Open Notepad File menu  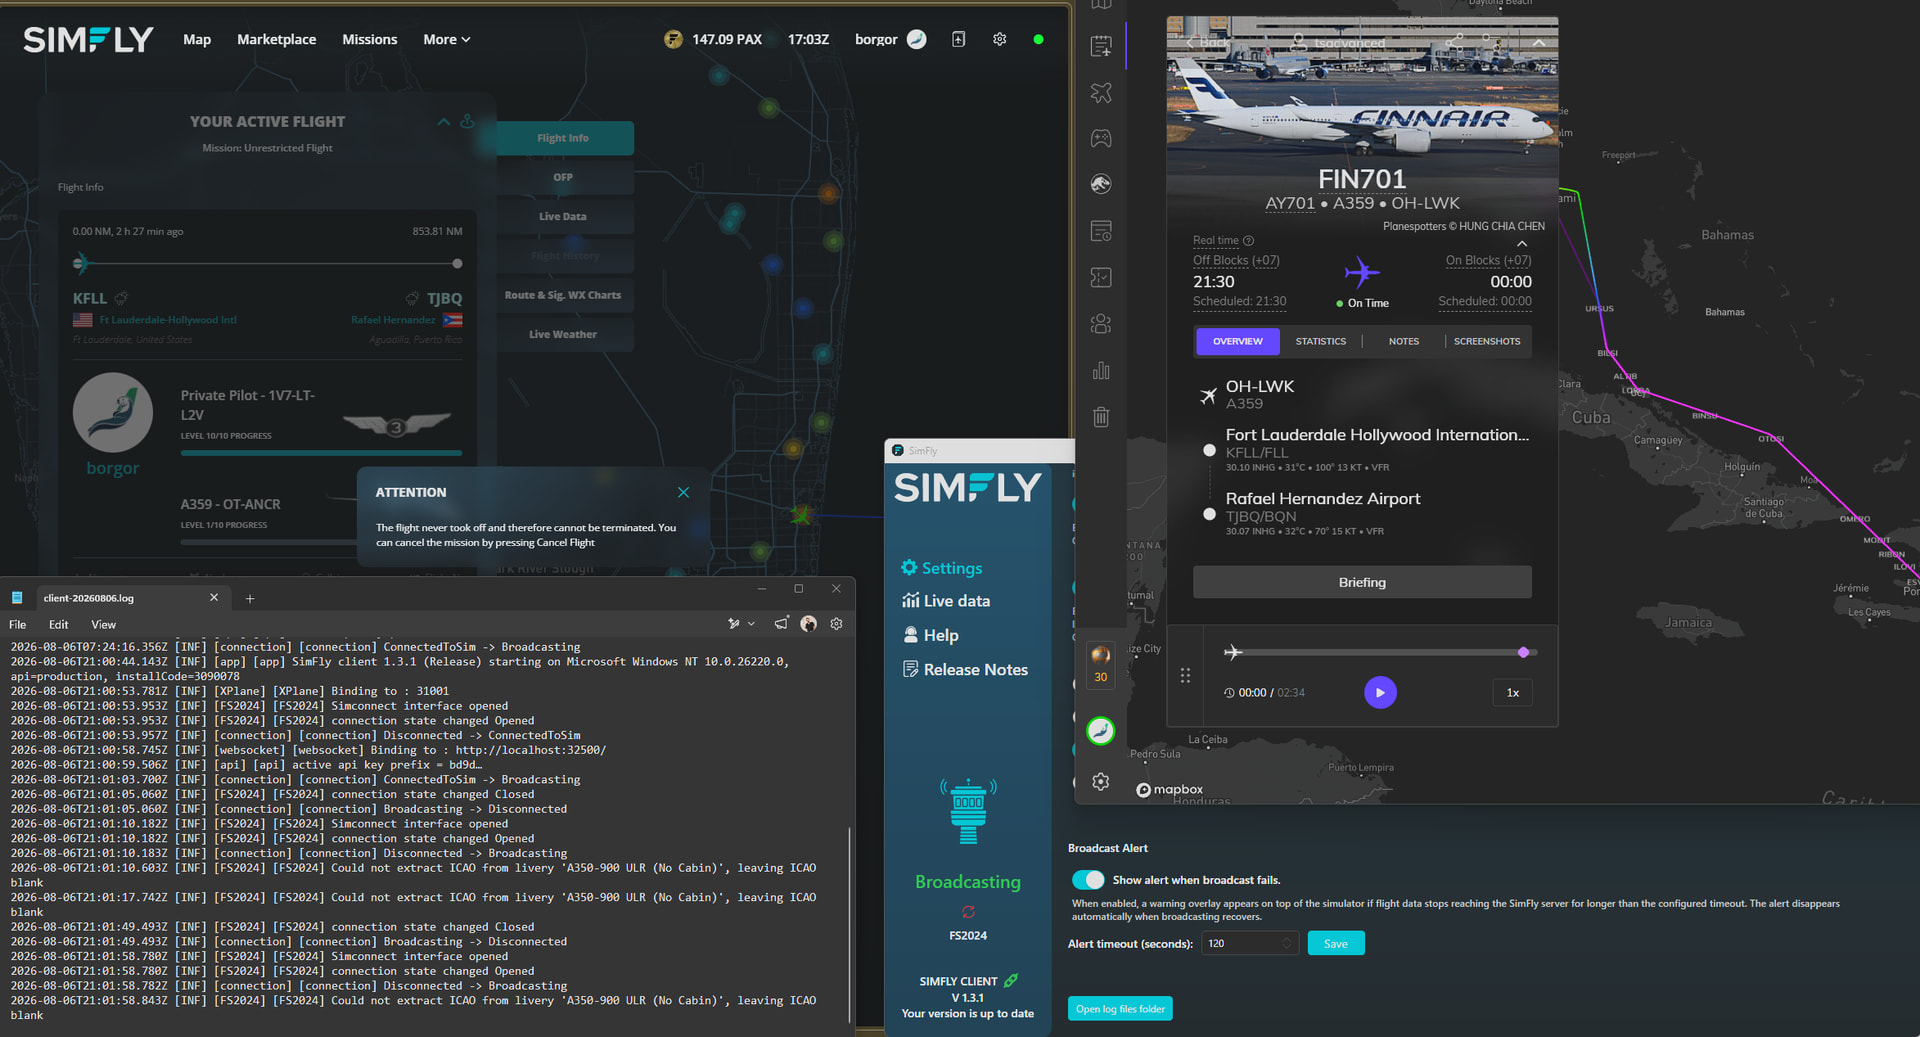tap(17, 624)
